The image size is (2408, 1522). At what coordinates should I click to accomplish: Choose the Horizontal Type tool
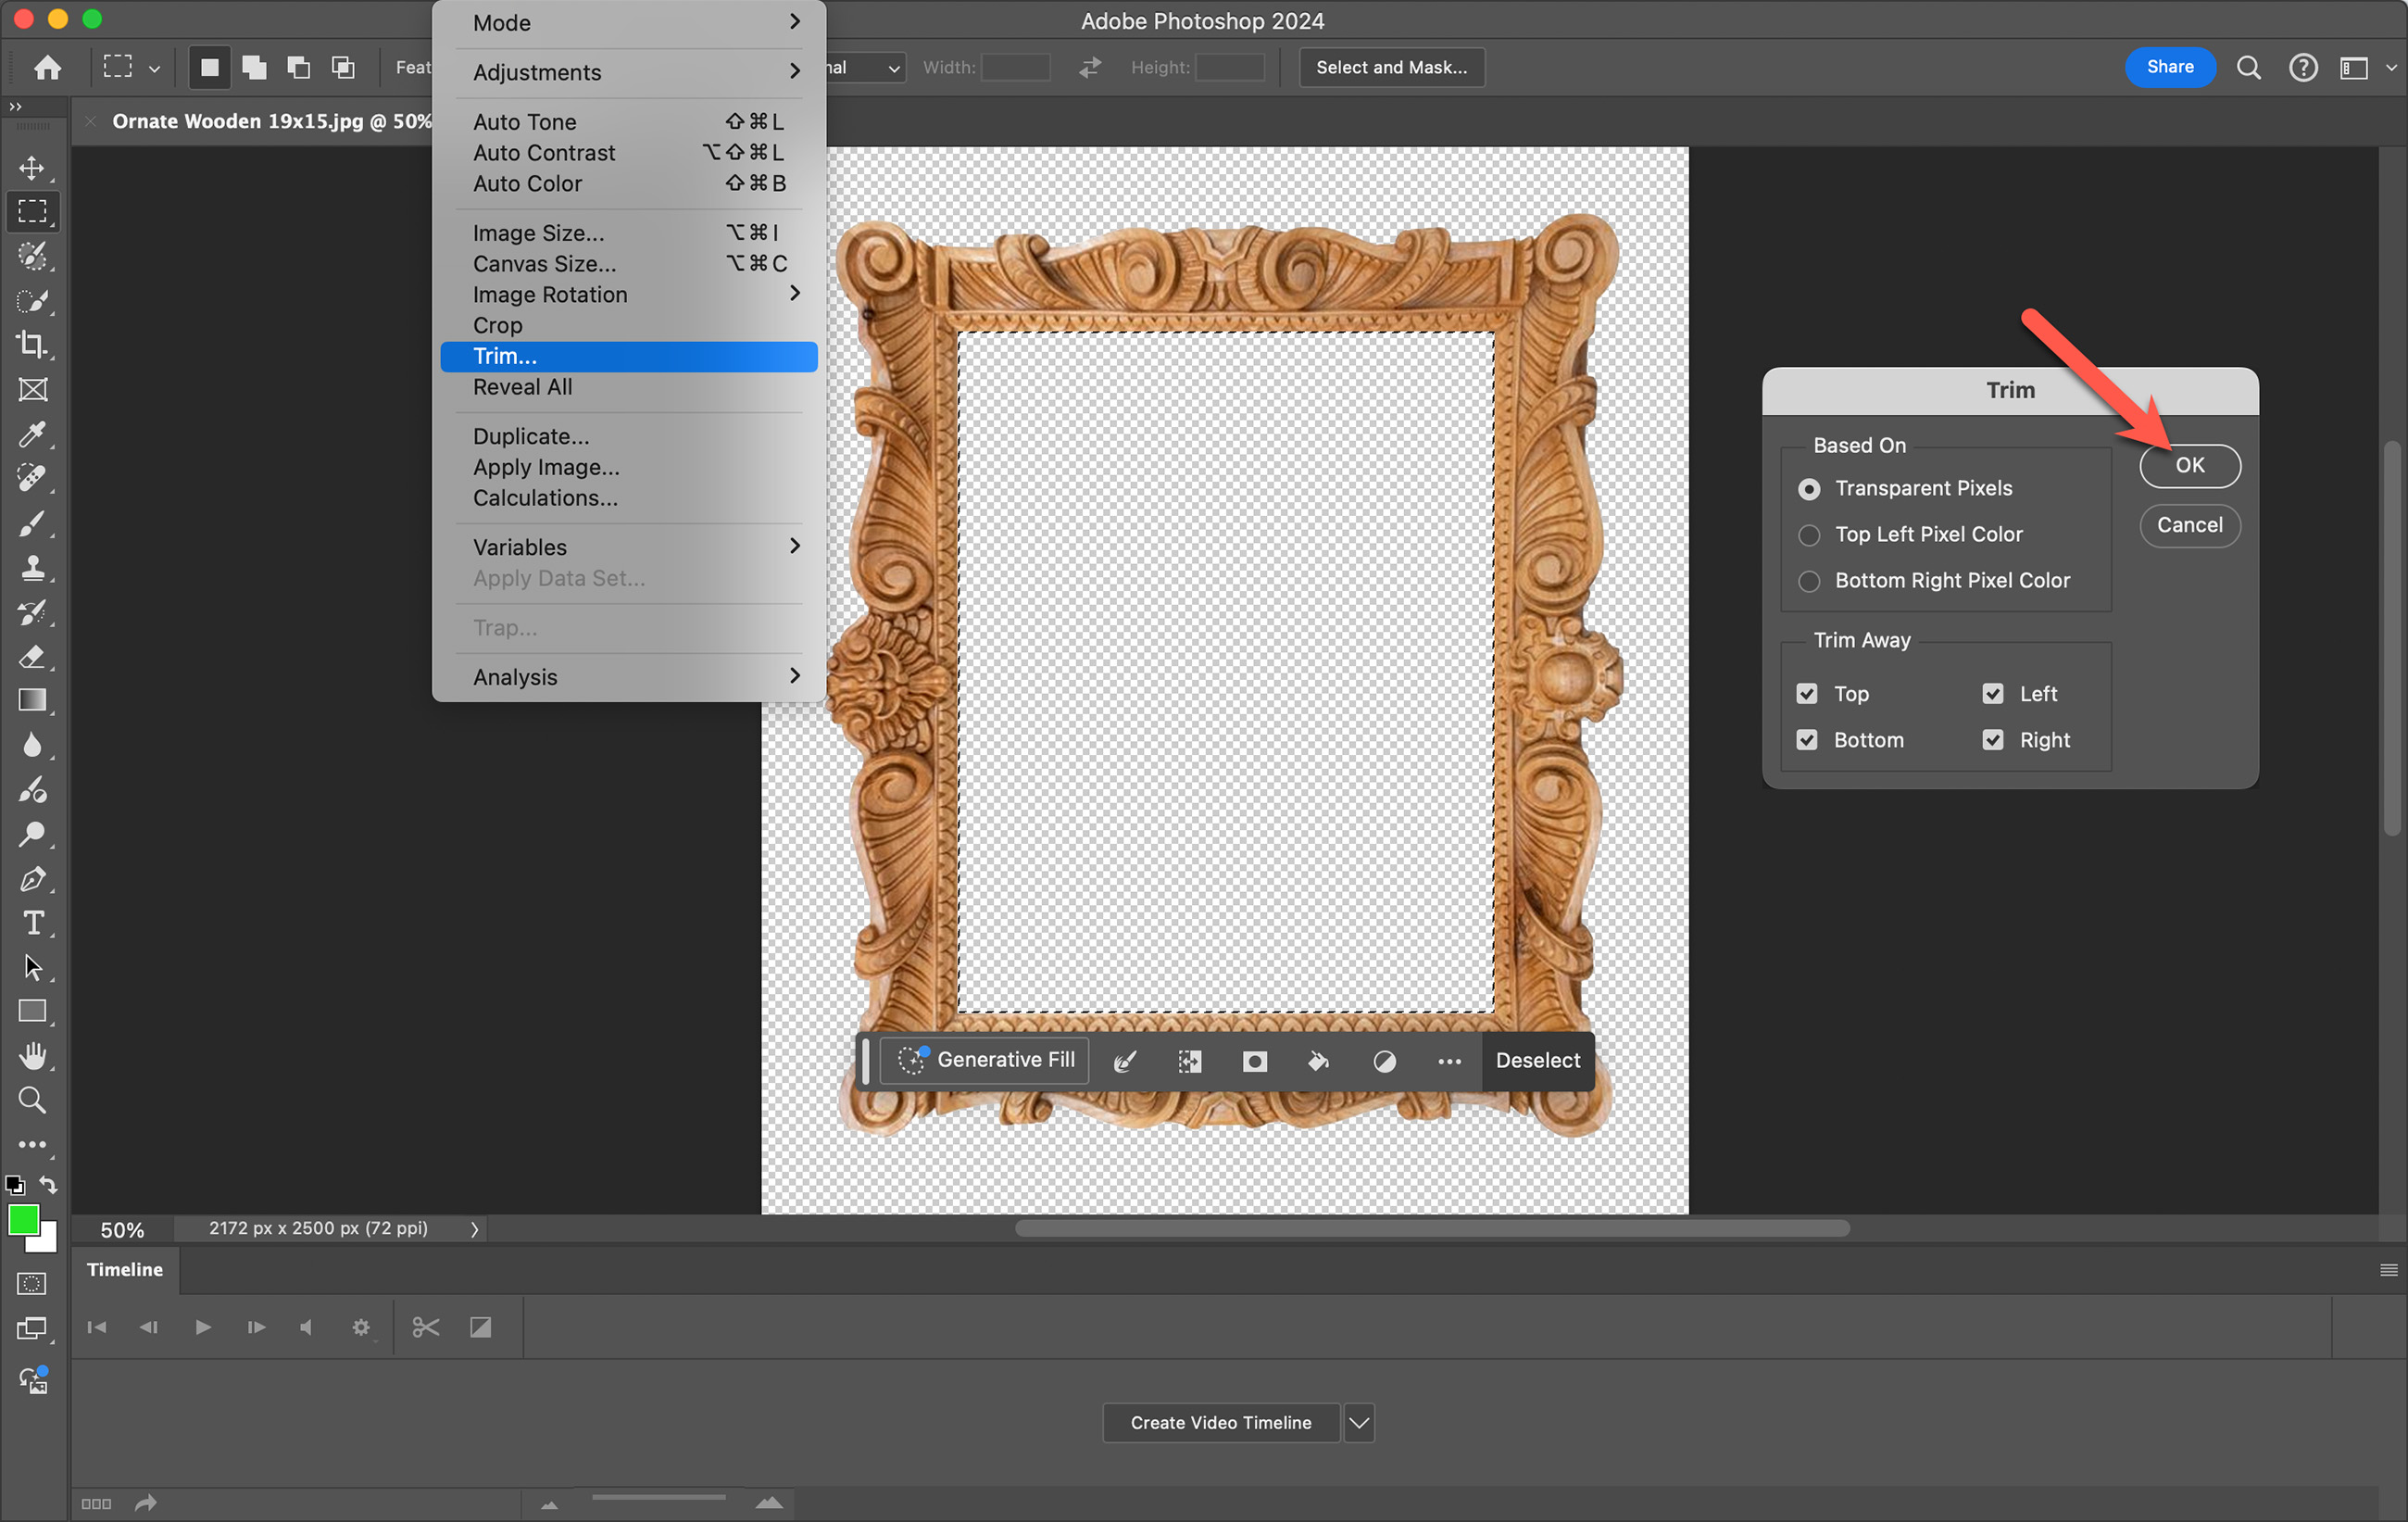click(32, 923)
